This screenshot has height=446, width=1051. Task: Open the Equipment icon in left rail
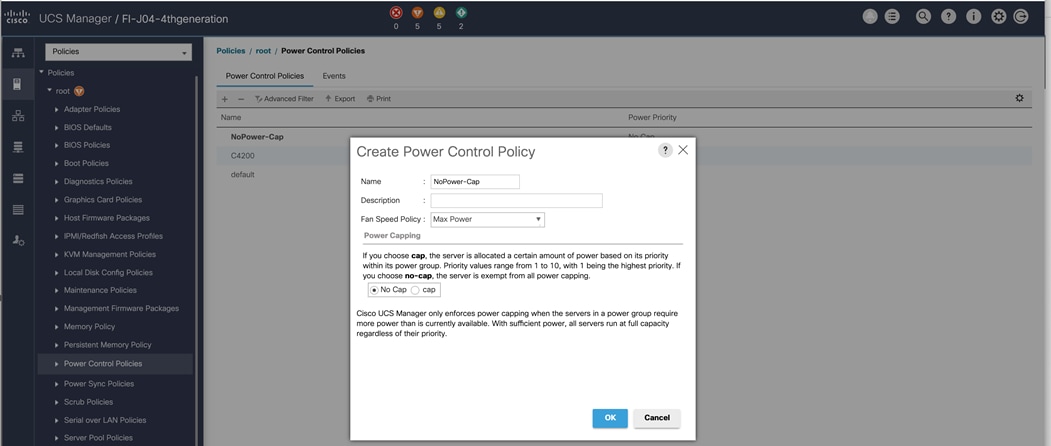18,53
